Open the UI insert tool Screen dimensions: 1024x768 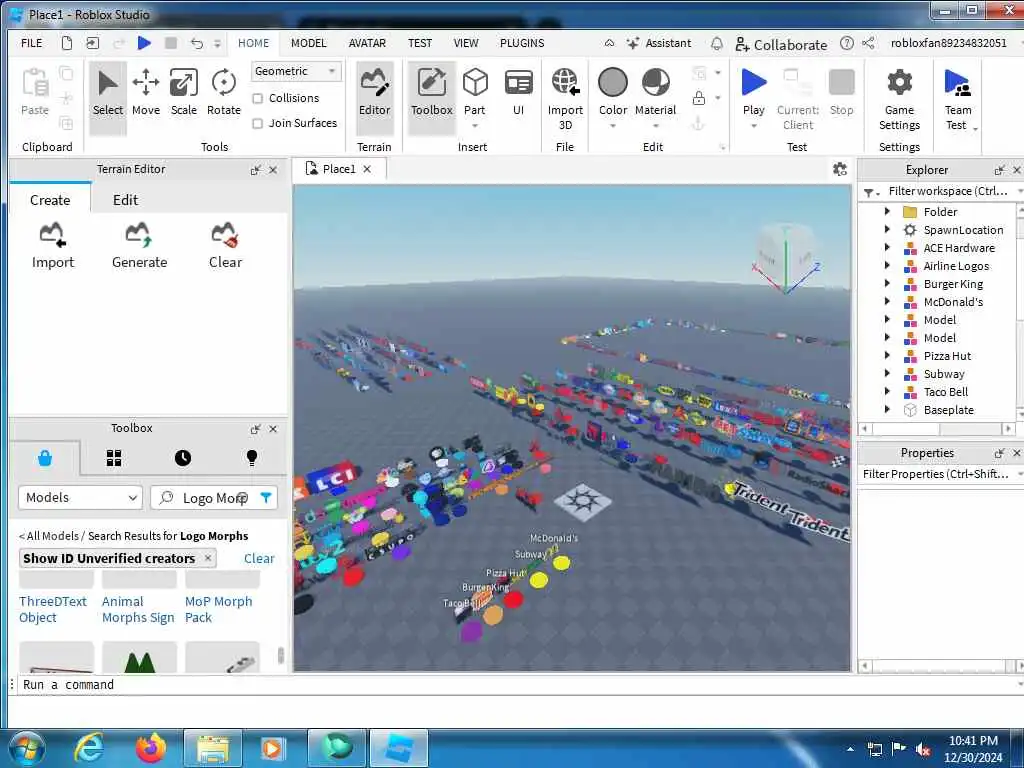tap(519, 93)
